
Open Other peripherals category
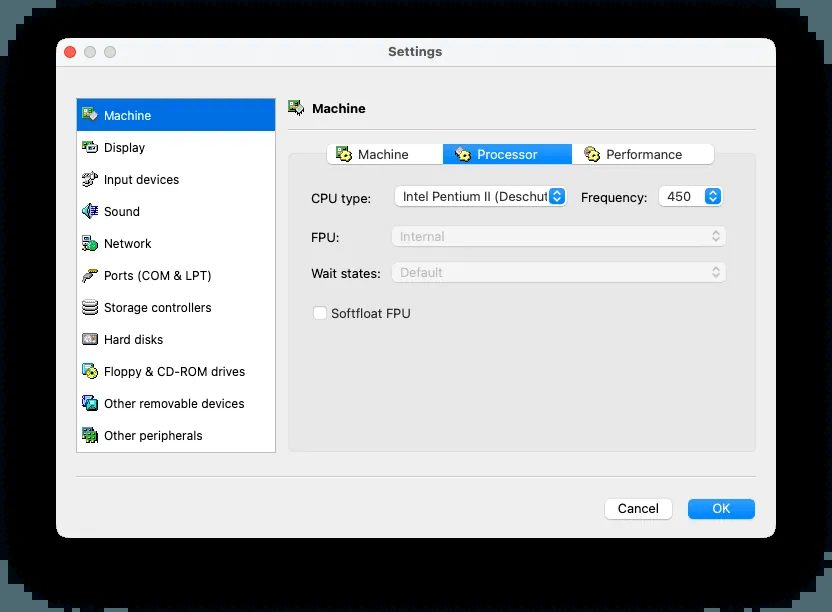pyautogui.click(x=176, y=435)
